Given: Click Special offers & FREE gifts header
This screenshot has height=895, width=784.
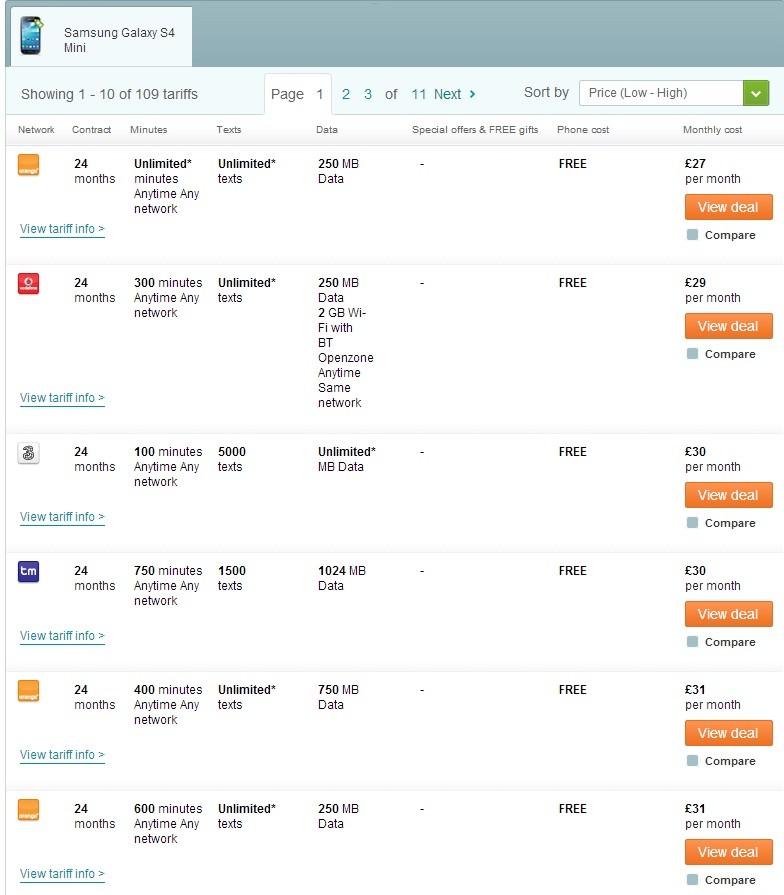Looking at the screenshot, I should (x=475, y=130).
